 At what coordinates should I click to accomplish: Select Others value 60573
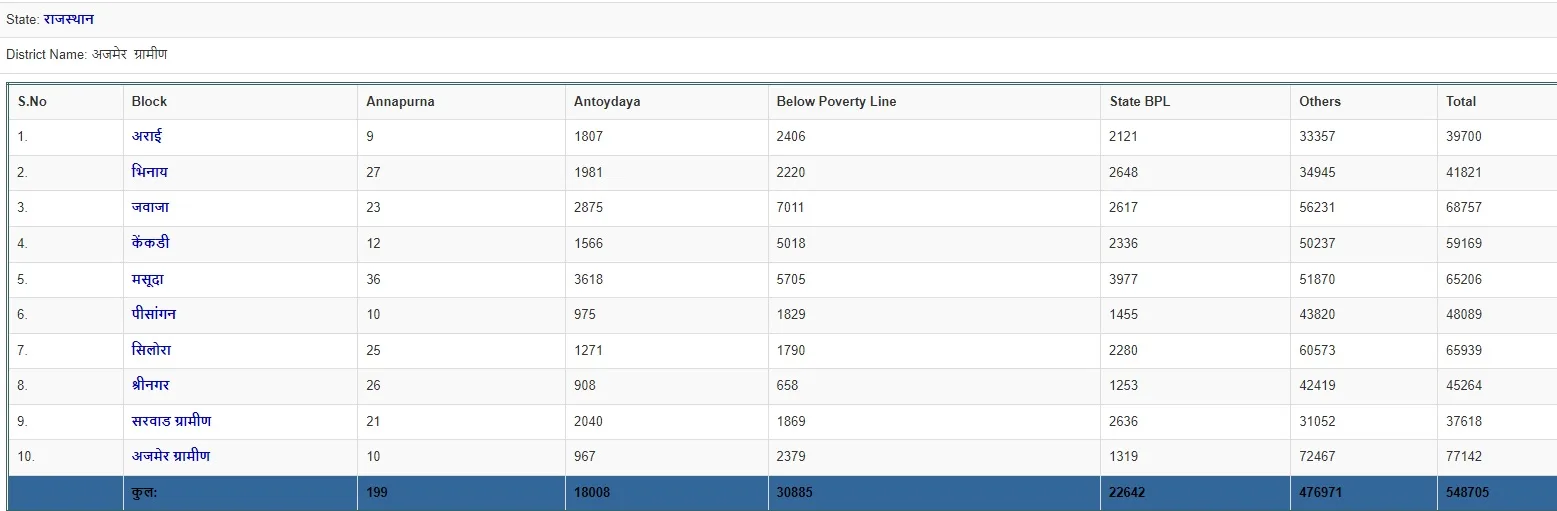(x=1317, y=350)
